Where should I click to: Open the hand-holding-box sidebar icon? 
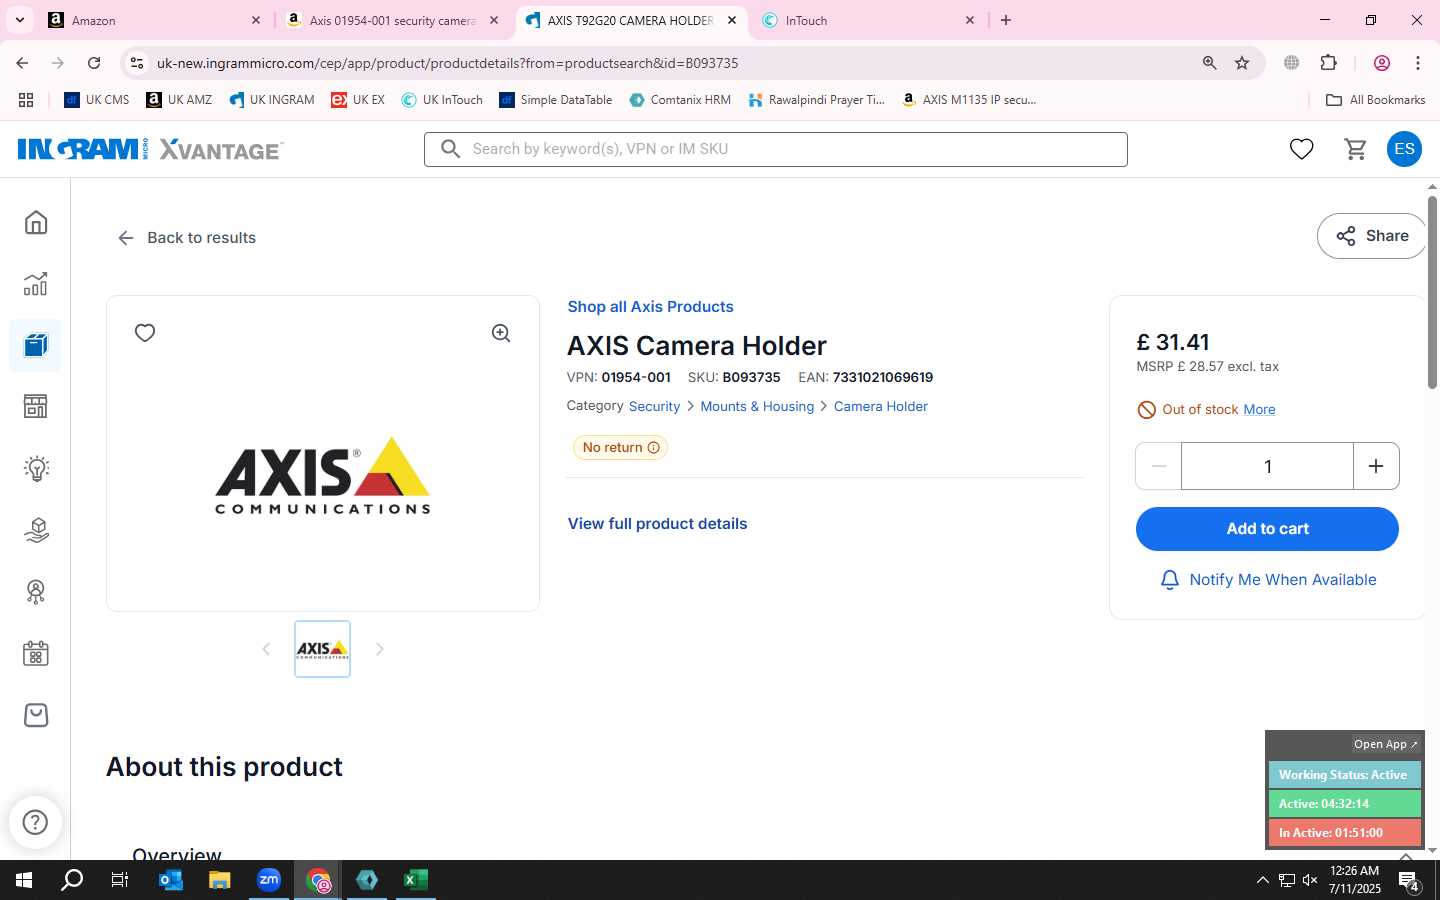coord(36,530)
